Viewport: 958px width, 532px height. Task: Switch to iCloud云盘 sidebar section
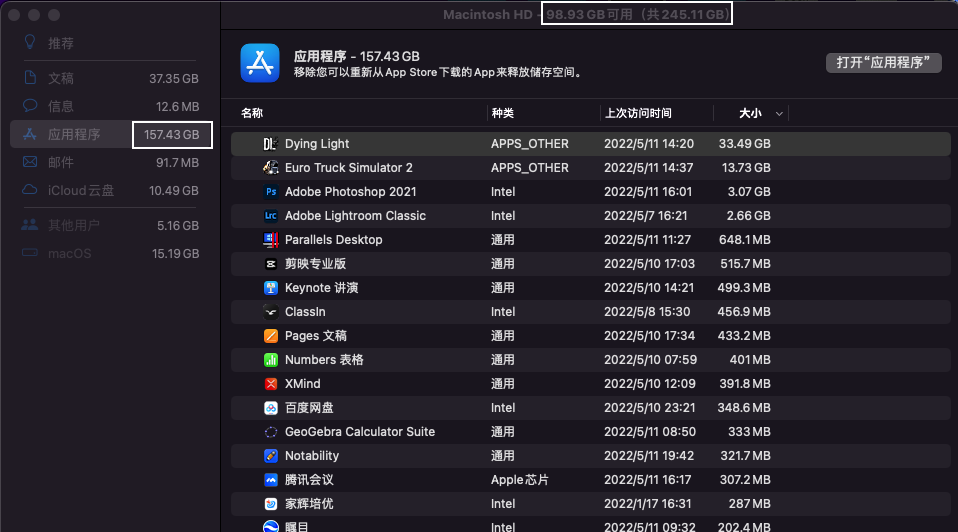point(81,190)
